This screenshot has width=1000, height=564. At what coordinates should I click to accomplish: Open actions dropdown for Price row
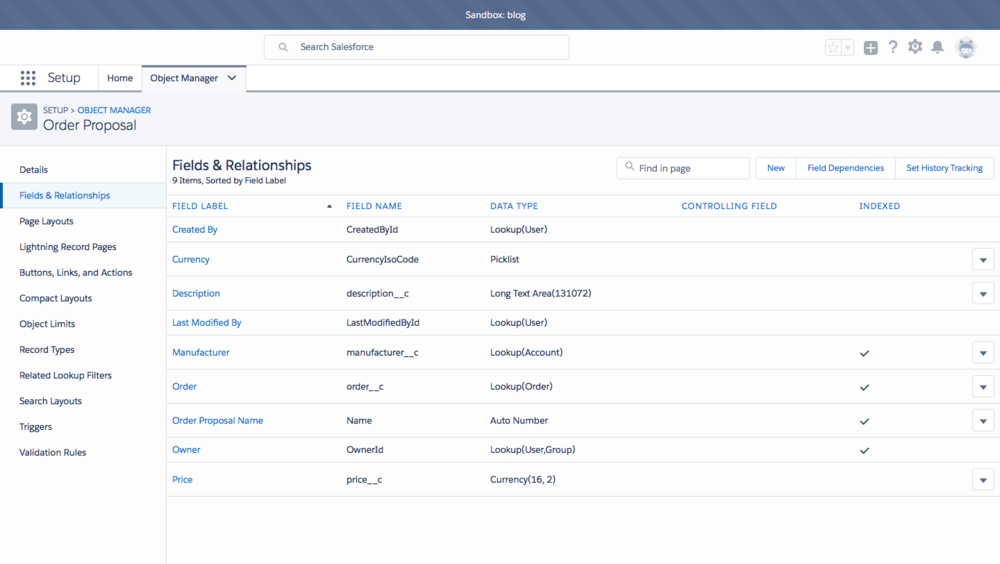[x=983, y=480]
